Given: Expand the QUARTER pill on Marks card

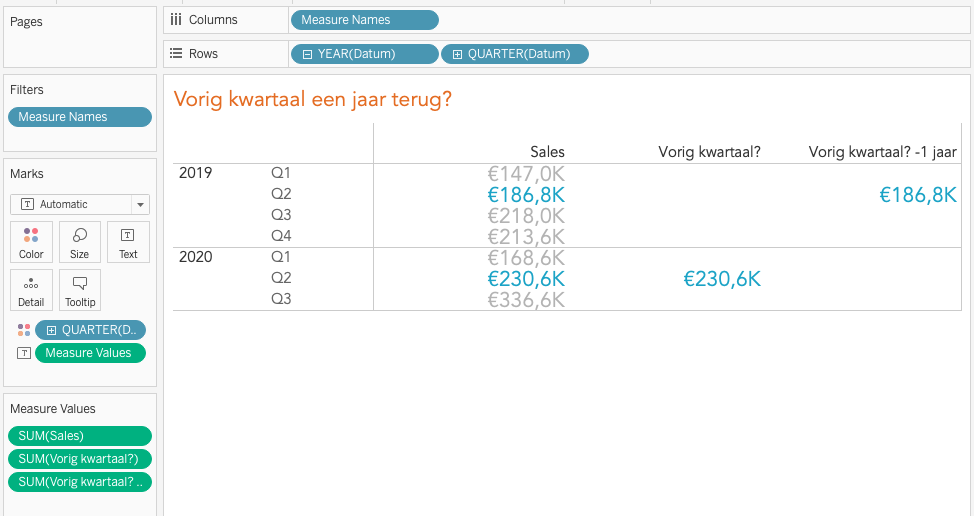Looking at the screenshot, I should tap(51, 330).
